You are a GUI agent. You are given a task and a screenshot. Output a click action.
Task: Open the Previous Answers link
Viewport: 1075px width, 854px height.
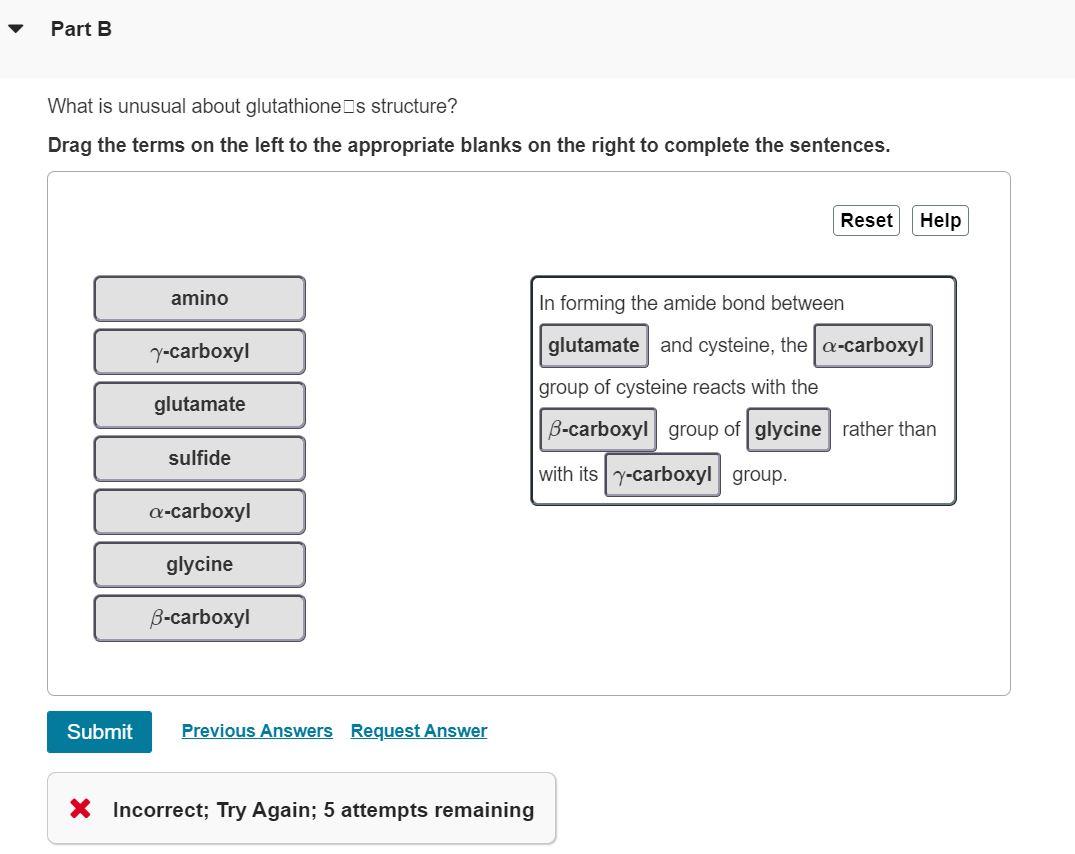point(257,731)
